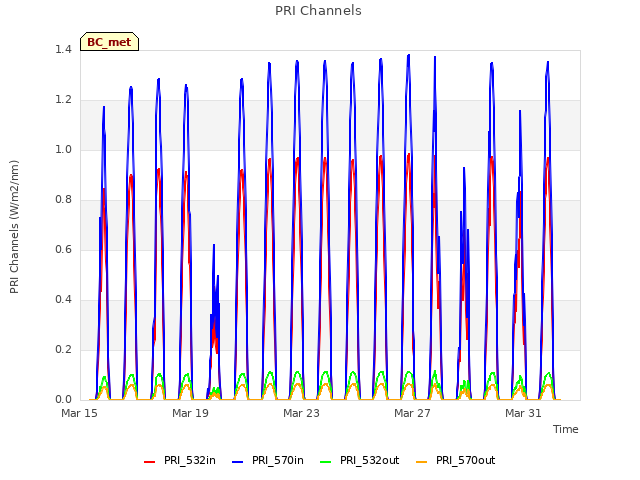The image size is (640, 480).
Task: Click the 1.4 y-axis tick label
Action: [x=63, y=50]
